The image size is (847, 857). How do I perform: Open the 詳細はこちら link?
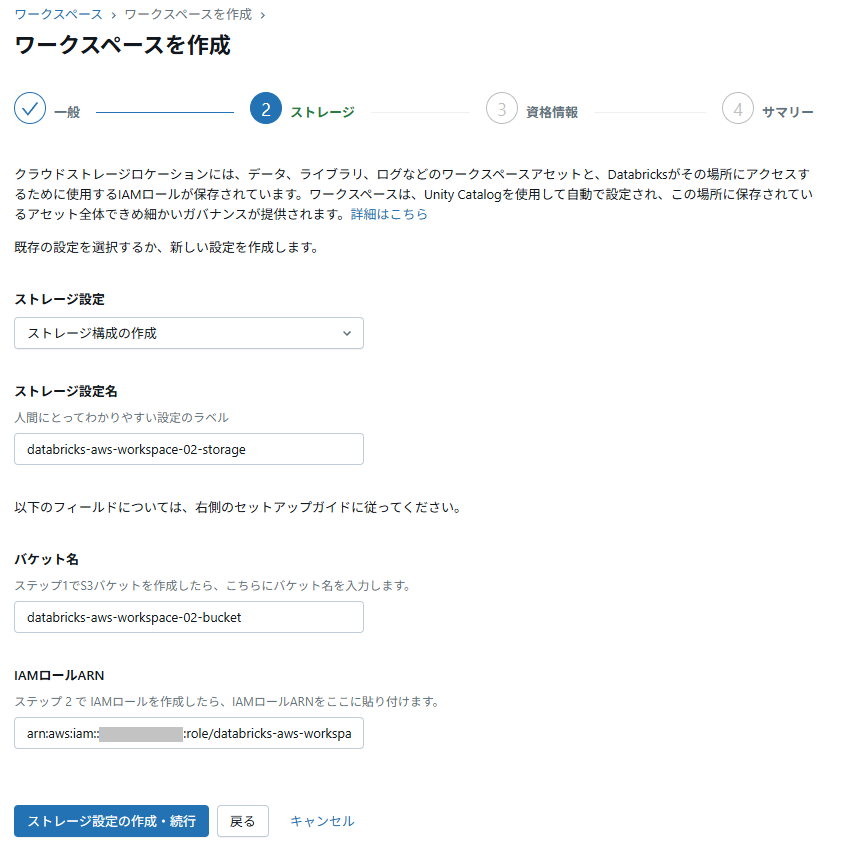[x=389, y=214]
